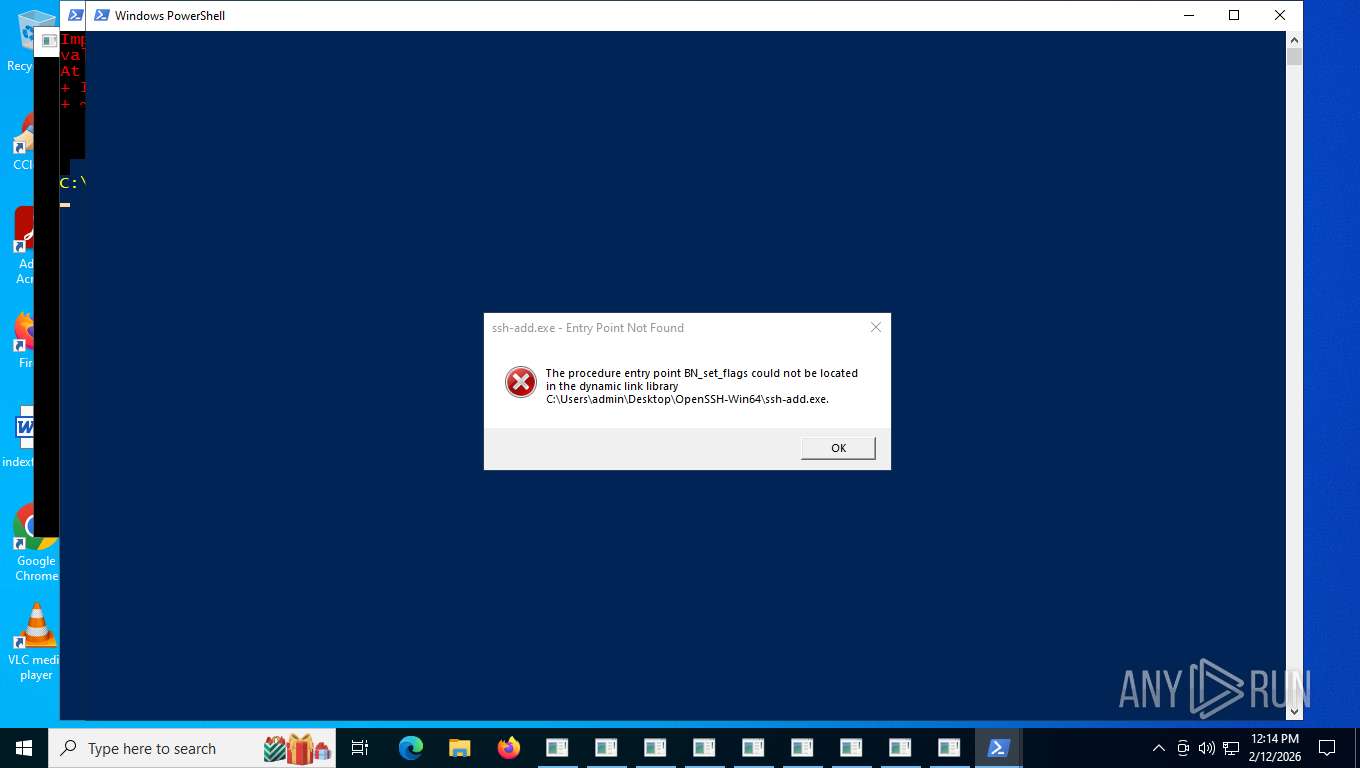Image resolution: width=1360 pixels, height=768 pixels.
Task: Select the active PowerShell taskbar button
Action: (x=998, y=748)
